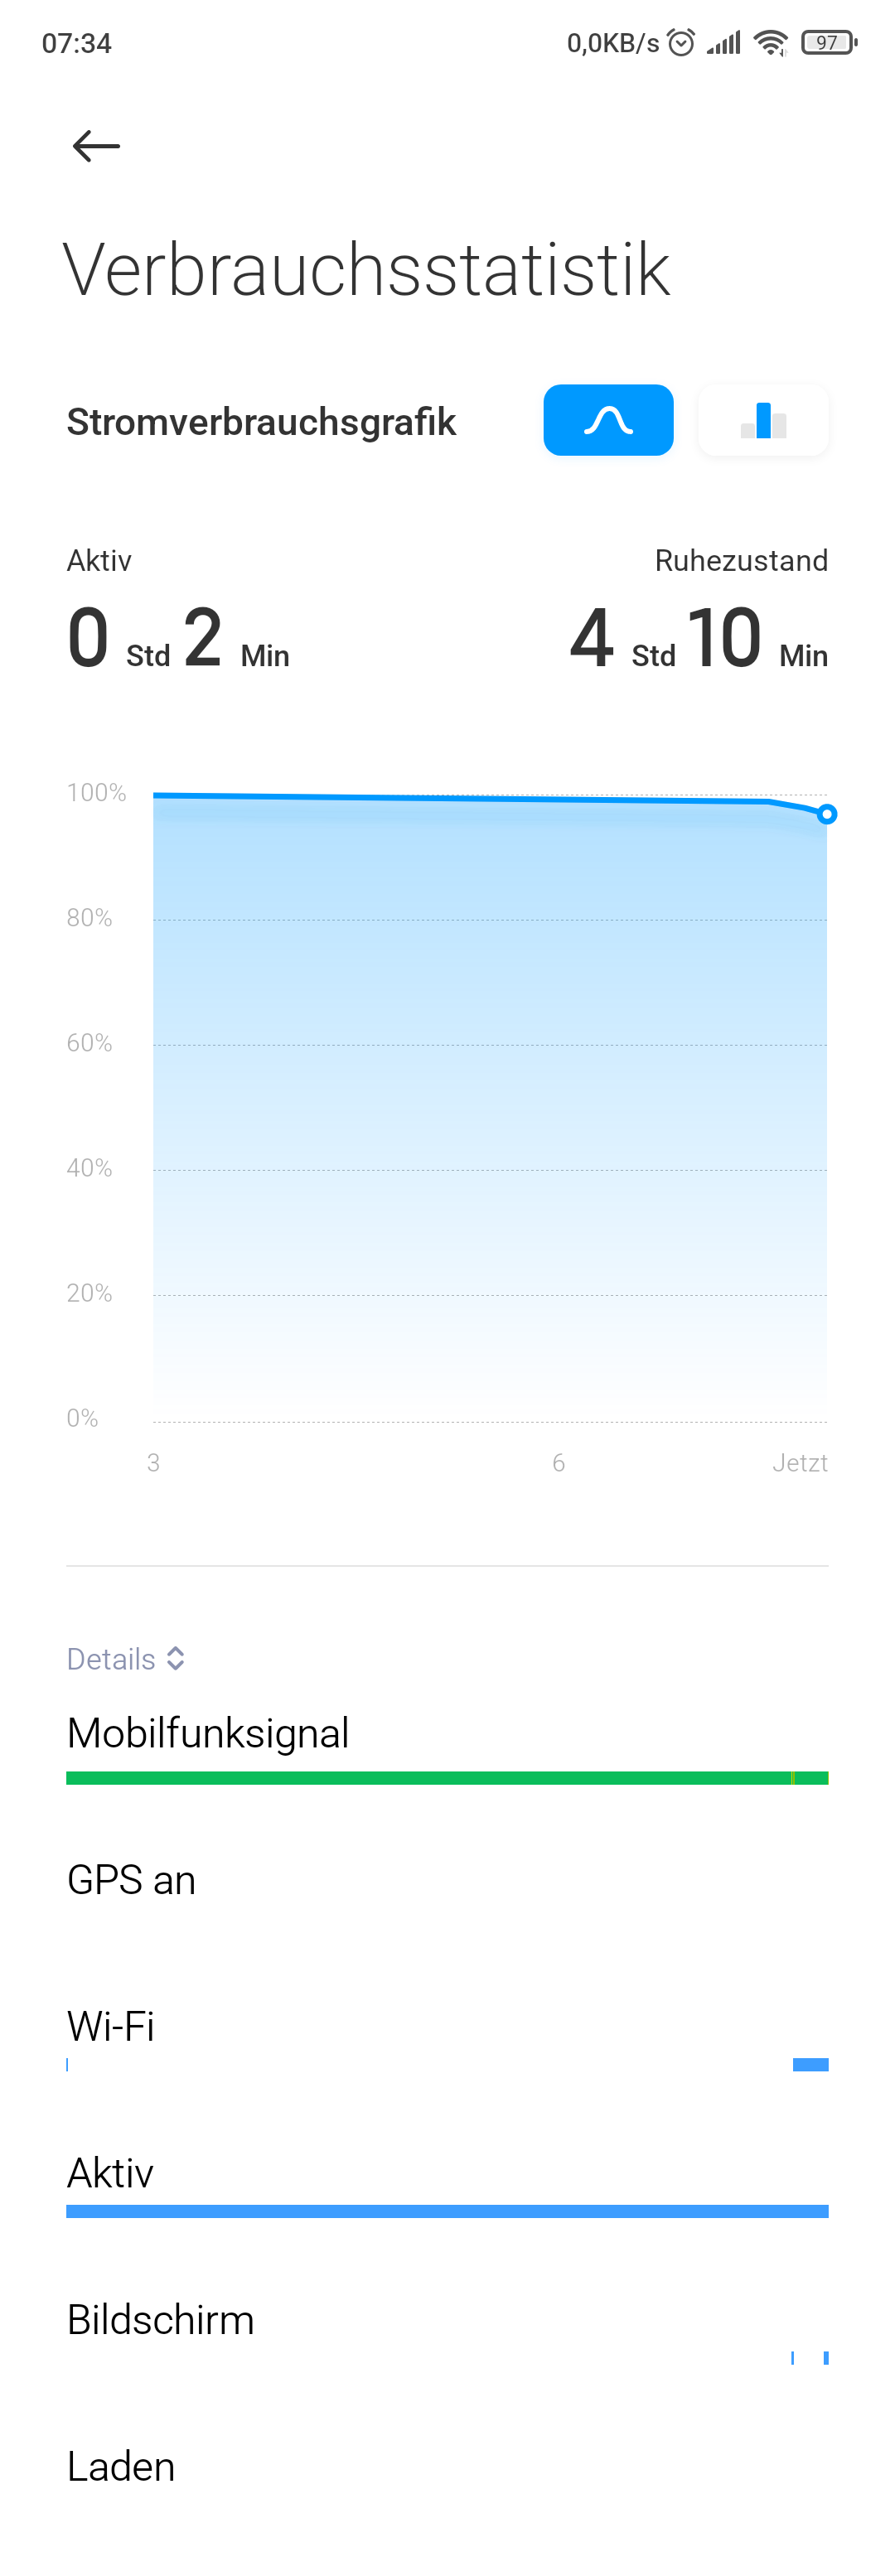Screen dimensions: 895x2576
Task: Tap the Aktiv 0 Std 2 Min value
Action: pyautogui.click(x=178, y=638)
